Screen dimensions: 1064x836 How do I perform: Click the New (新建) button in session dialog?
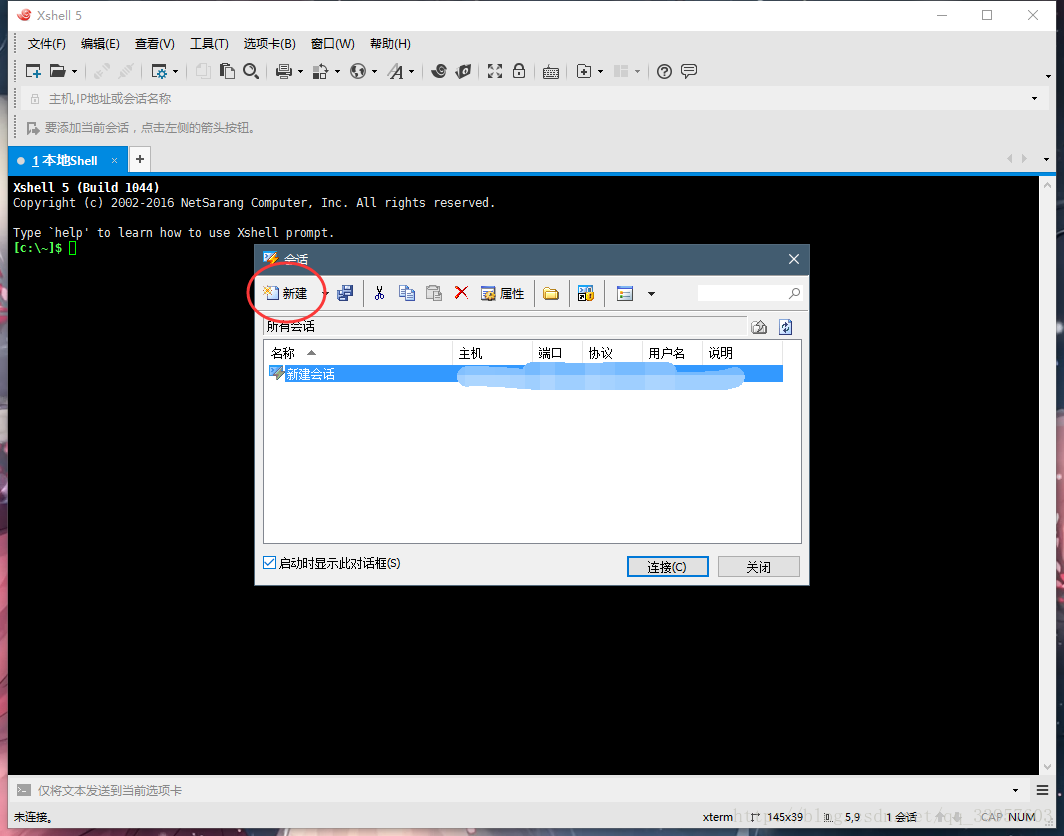click(x=286, y=293)
